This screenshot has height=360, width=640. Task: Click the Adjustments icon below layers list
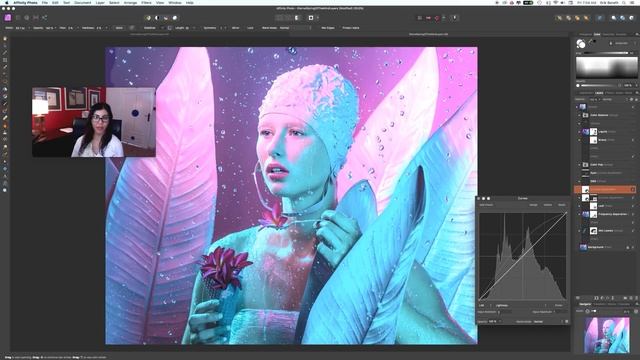602,298
